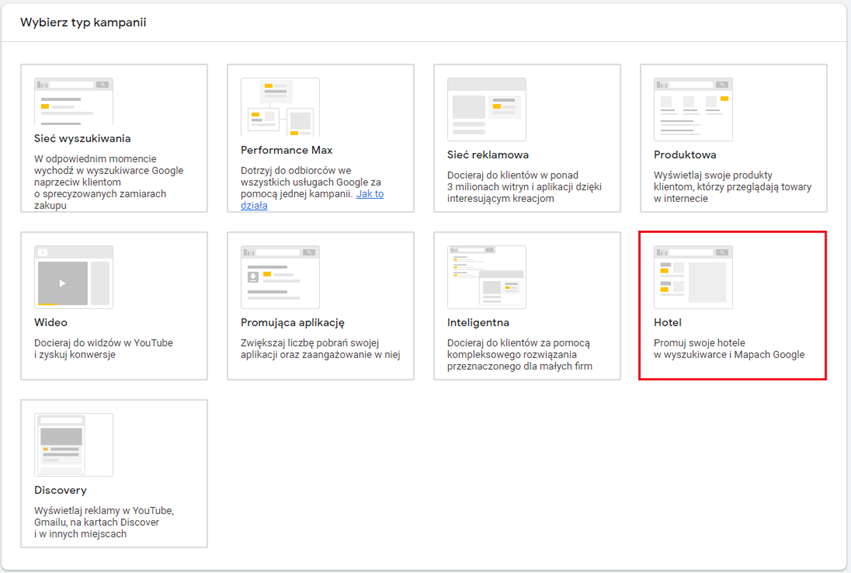The height and width of the screenshot is (573, 851).
Task: Select the "Wideo" card title
Action: point(51,323)
